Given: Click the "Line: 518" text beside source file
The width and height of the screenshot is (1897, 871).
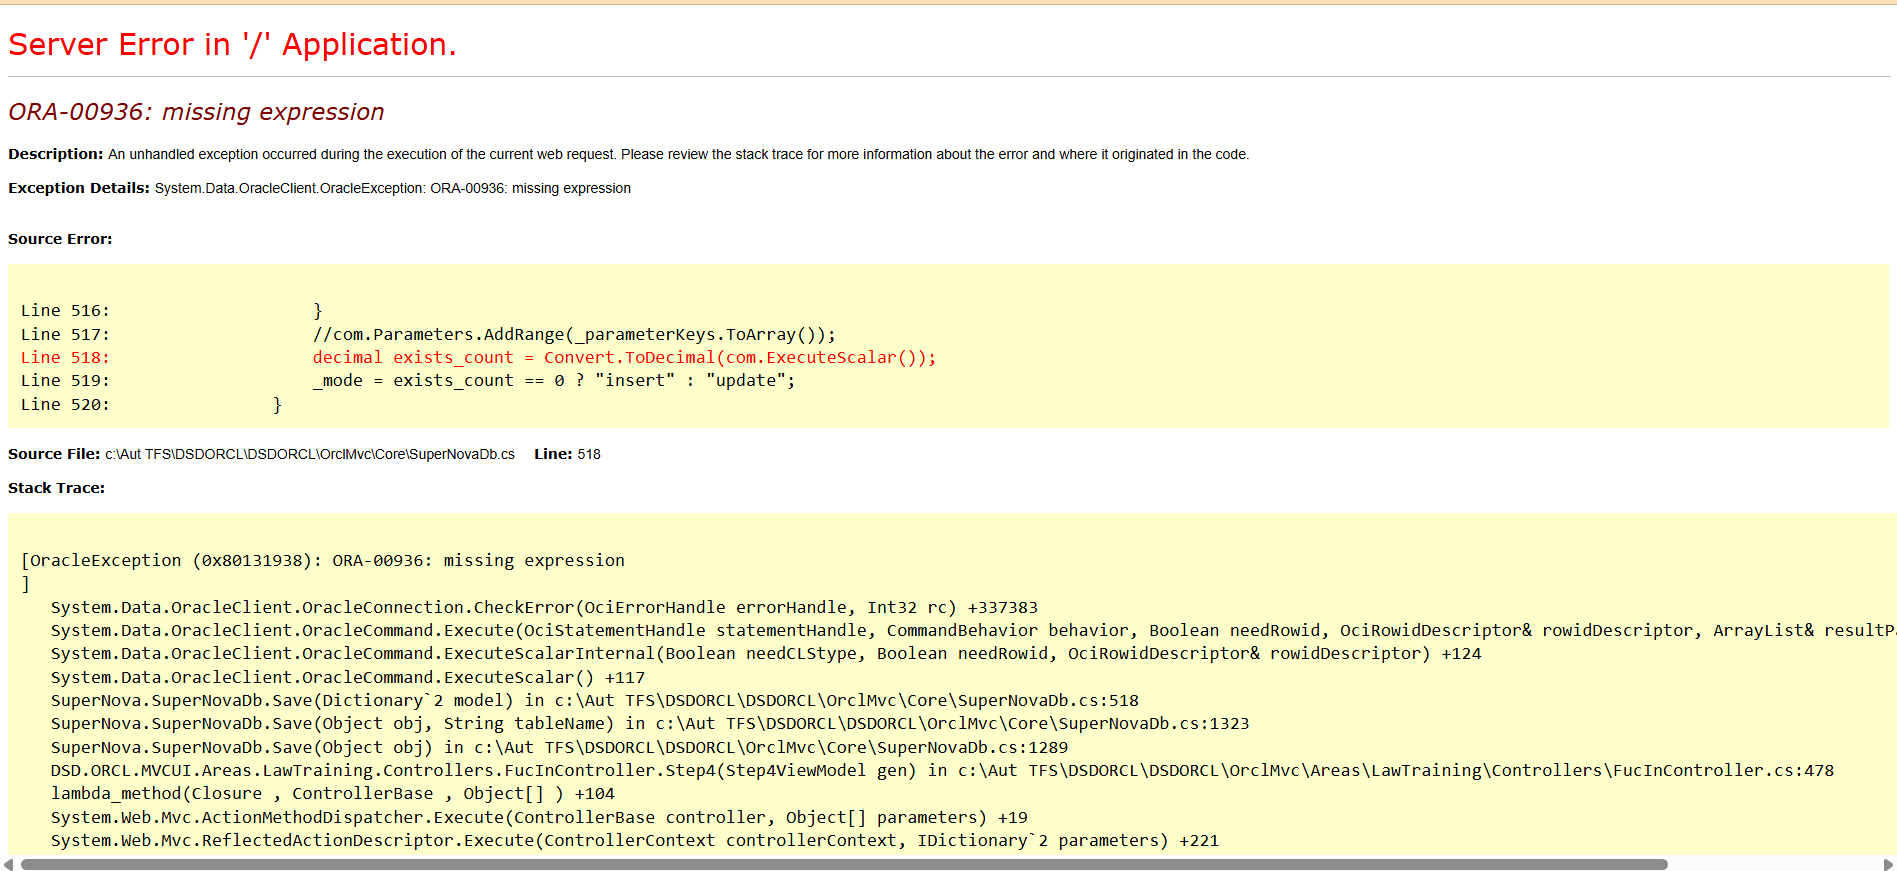Looking at the screenshot, I should click(x=567, y=454).
